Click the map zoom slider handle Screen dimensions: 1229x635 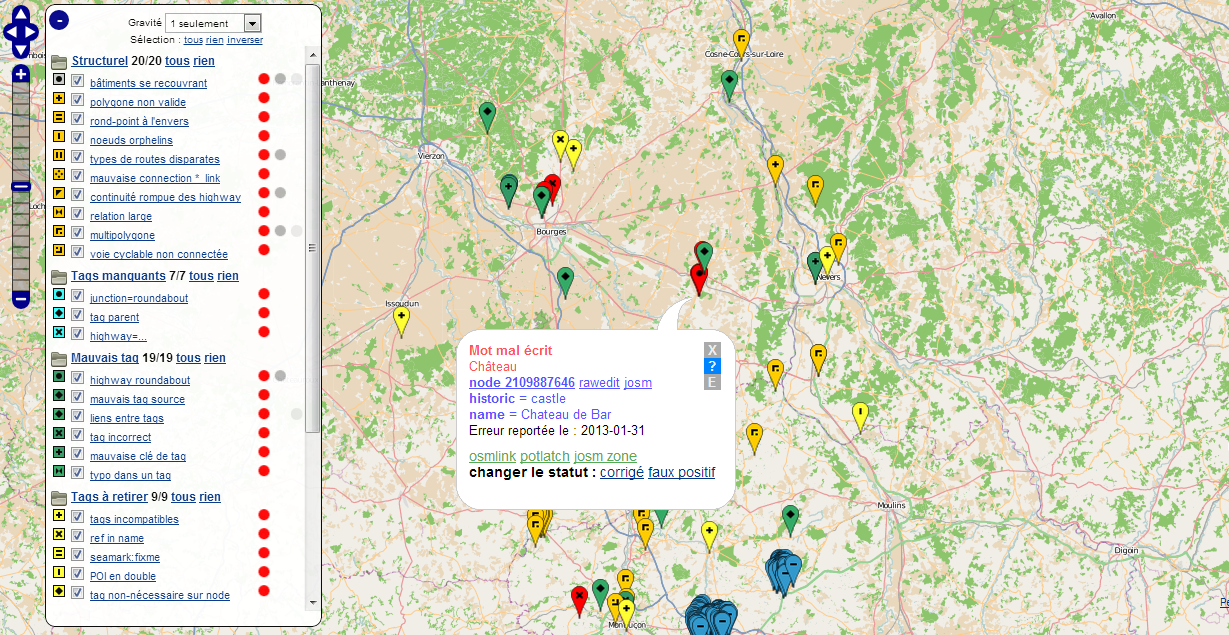click(21, 187)
